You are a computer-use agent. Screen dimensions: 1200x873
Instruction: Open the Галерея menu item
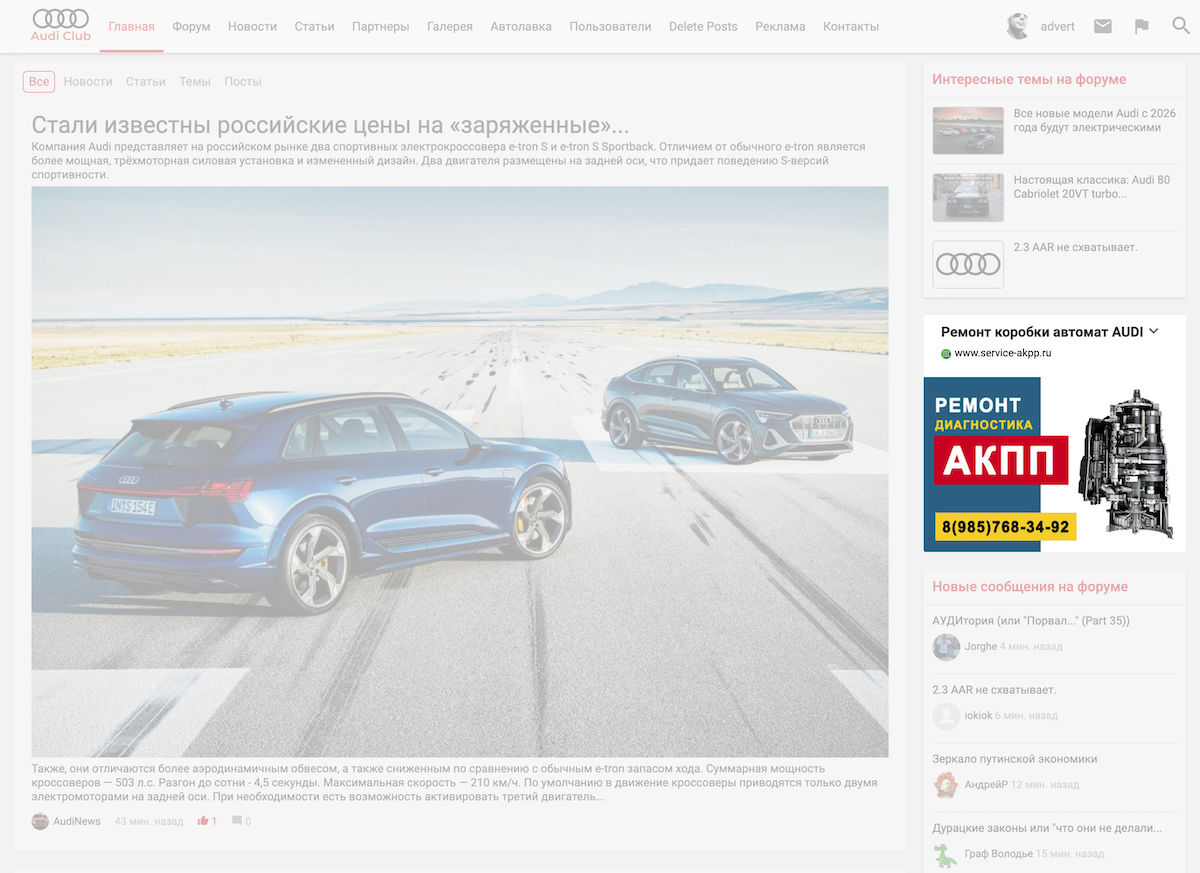click(x=450, y=27)
